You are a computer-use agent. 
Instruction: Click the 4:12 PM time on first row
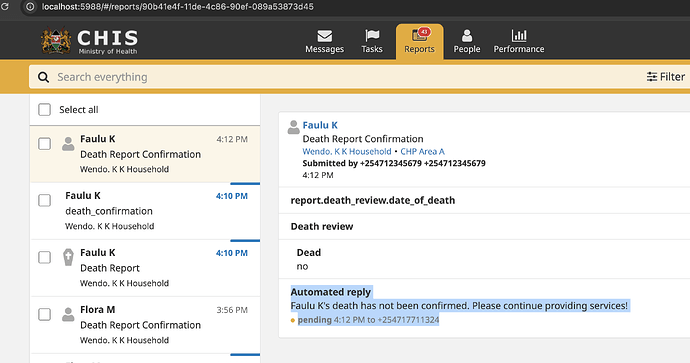point(232,139)
